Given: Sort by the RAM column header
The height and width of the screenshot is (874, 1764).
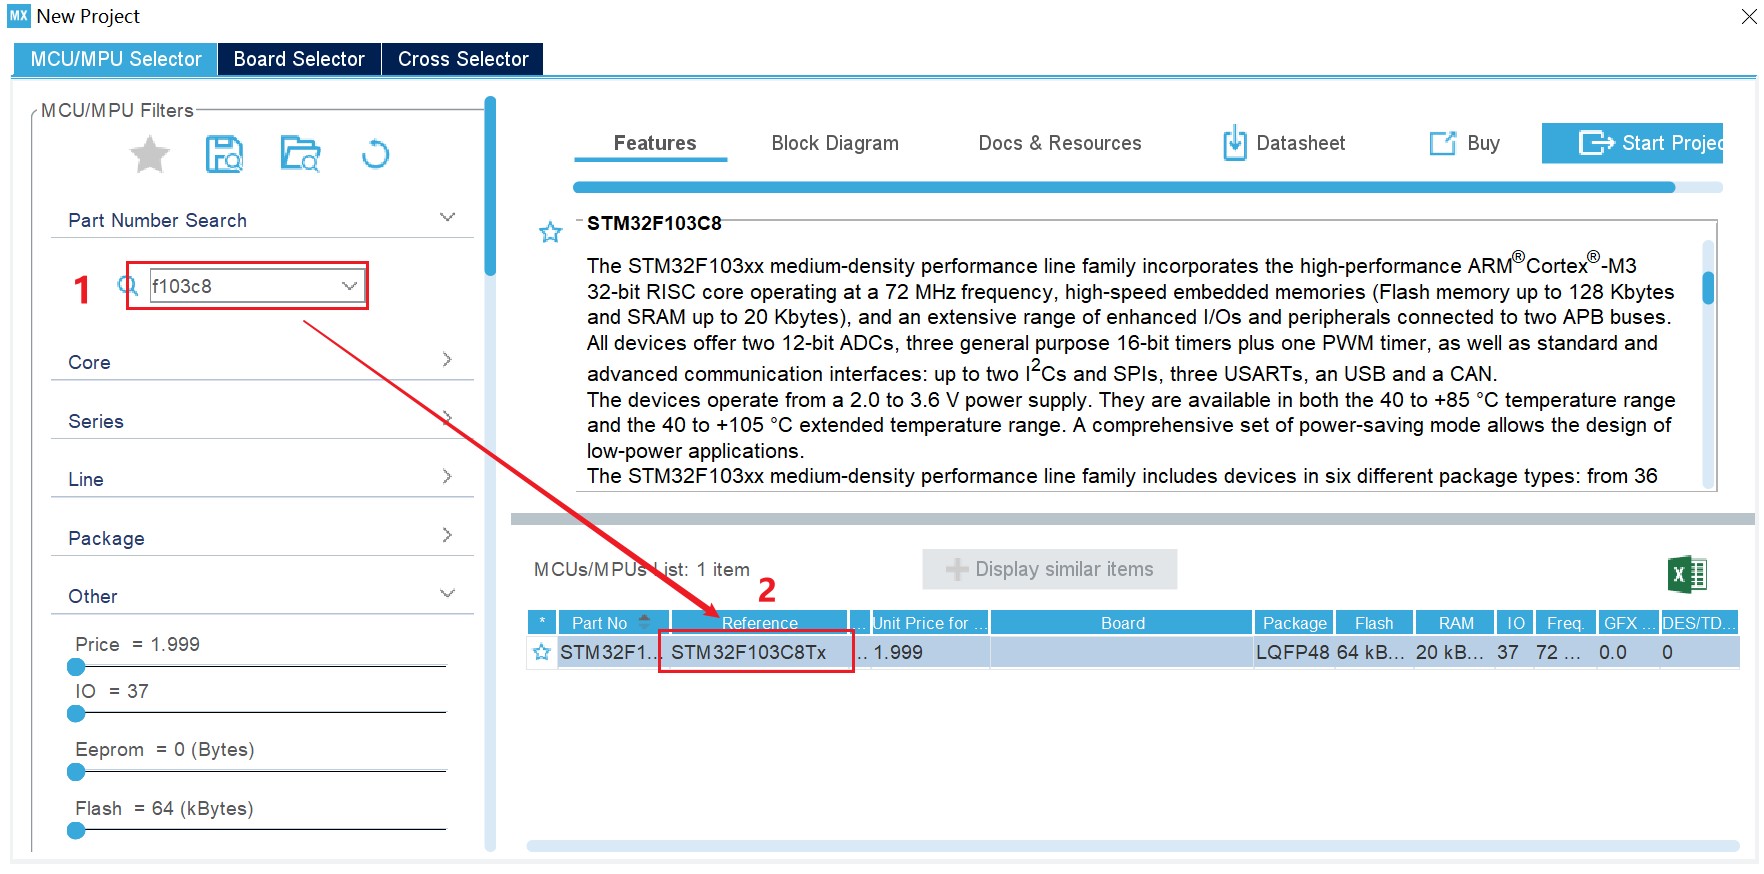Looking at the screenshot, I should tap(1456, 622).
